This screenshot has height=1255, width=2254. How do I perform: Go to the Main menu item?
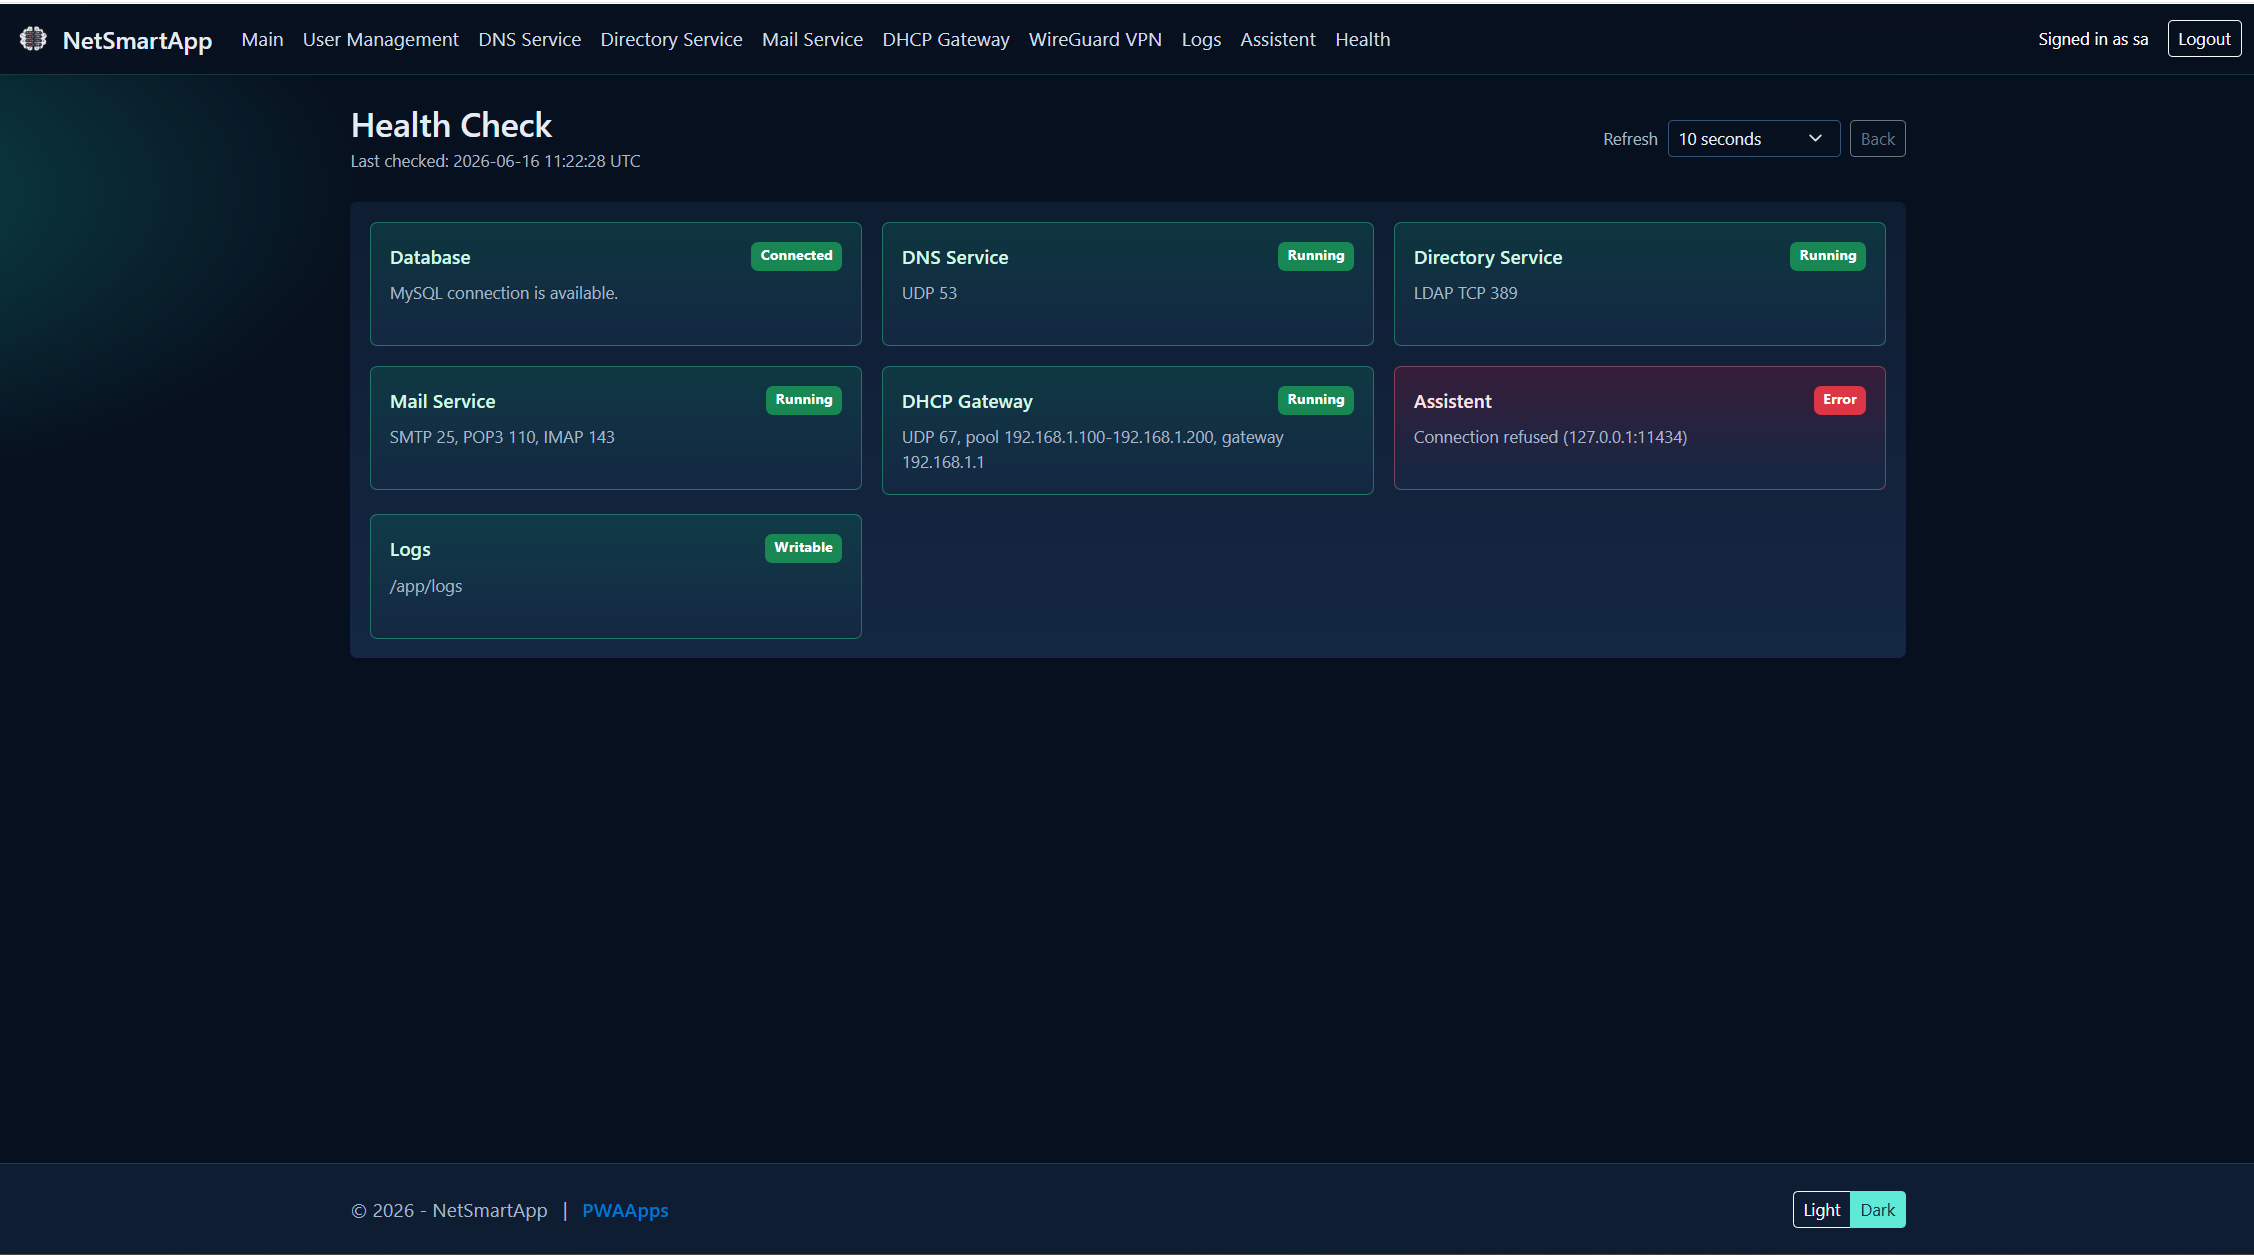[262, 39]
